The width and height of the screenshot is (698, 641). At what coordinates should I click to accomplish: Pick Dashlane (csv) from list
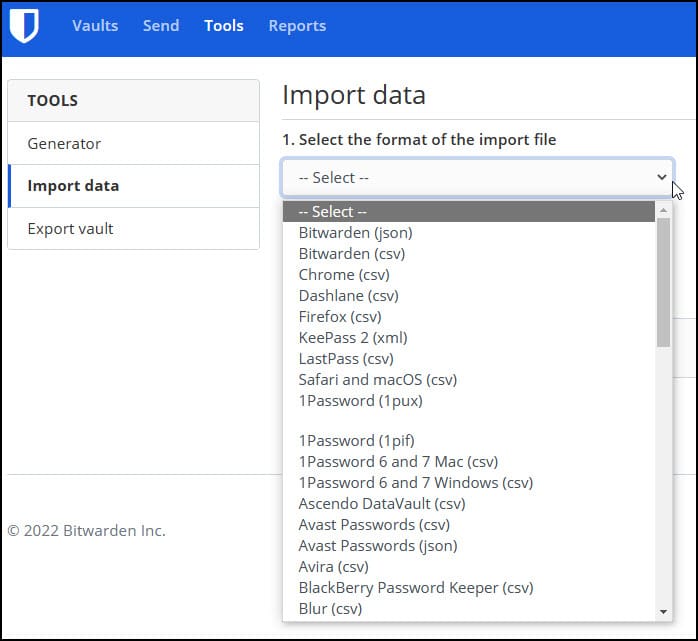[469, 296]
